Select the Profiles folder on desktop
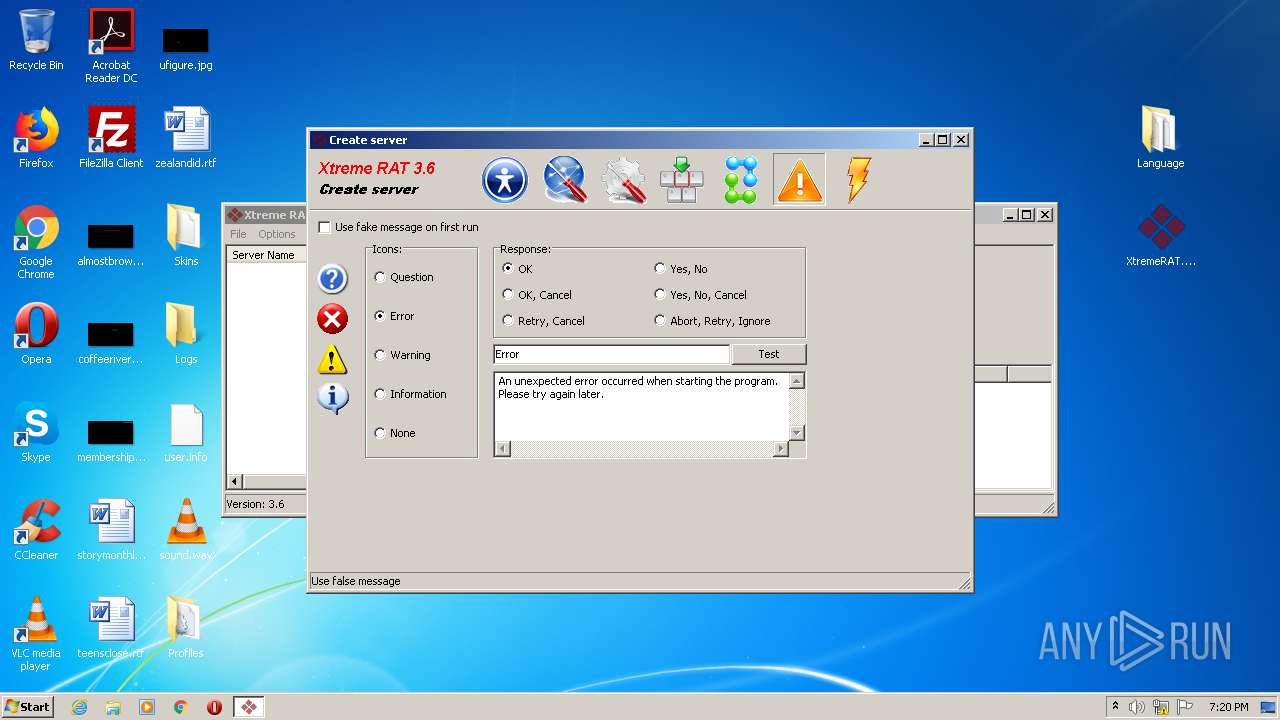 (186, 628)
